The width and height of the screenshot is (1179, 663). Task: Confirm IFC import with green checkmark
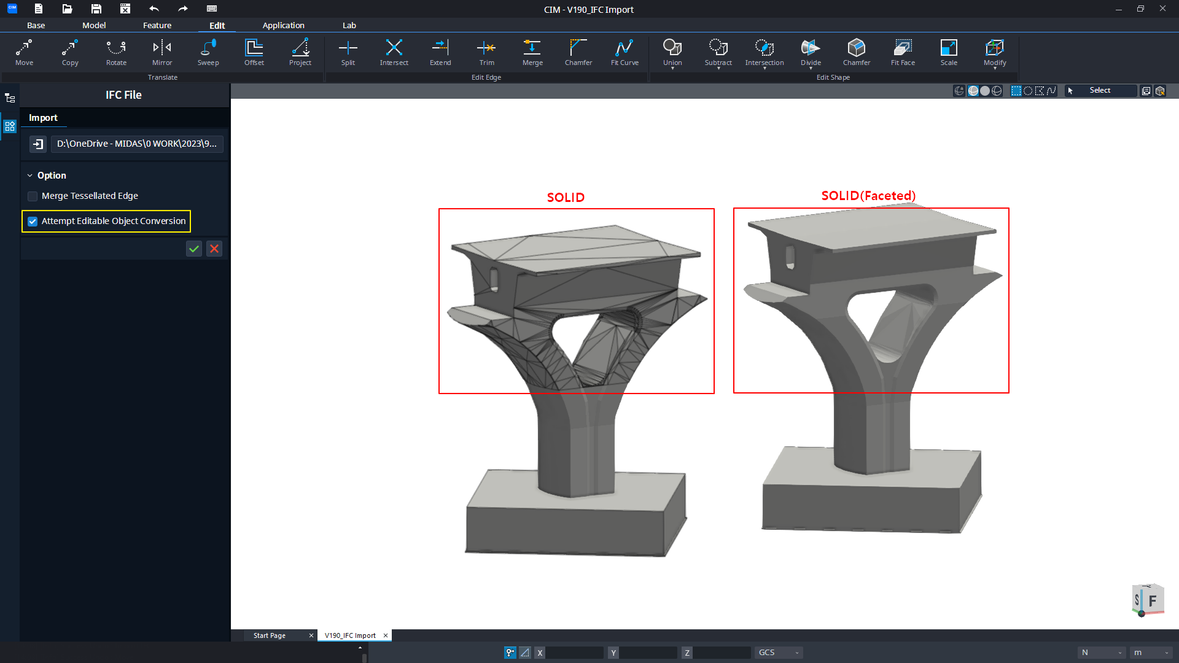(194, 249)
